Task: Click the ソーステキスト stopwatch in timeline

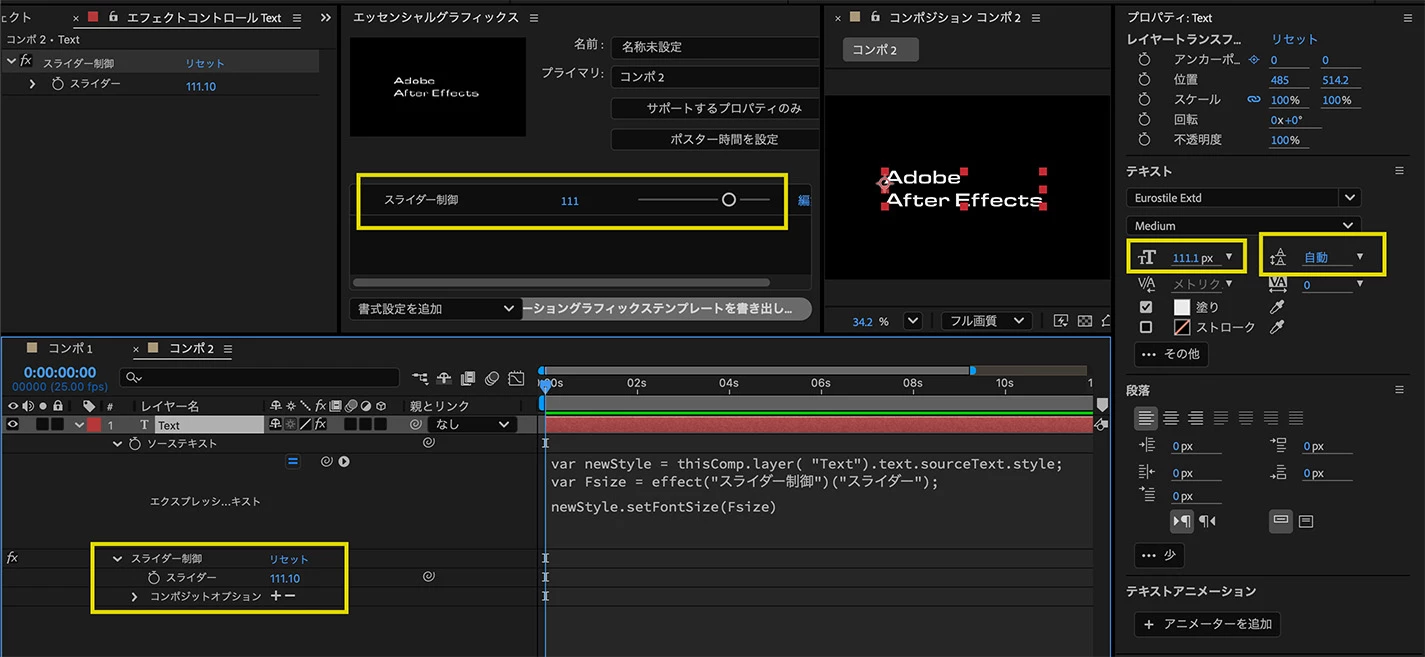Action: pyautogui.click(x=135, y=443)
